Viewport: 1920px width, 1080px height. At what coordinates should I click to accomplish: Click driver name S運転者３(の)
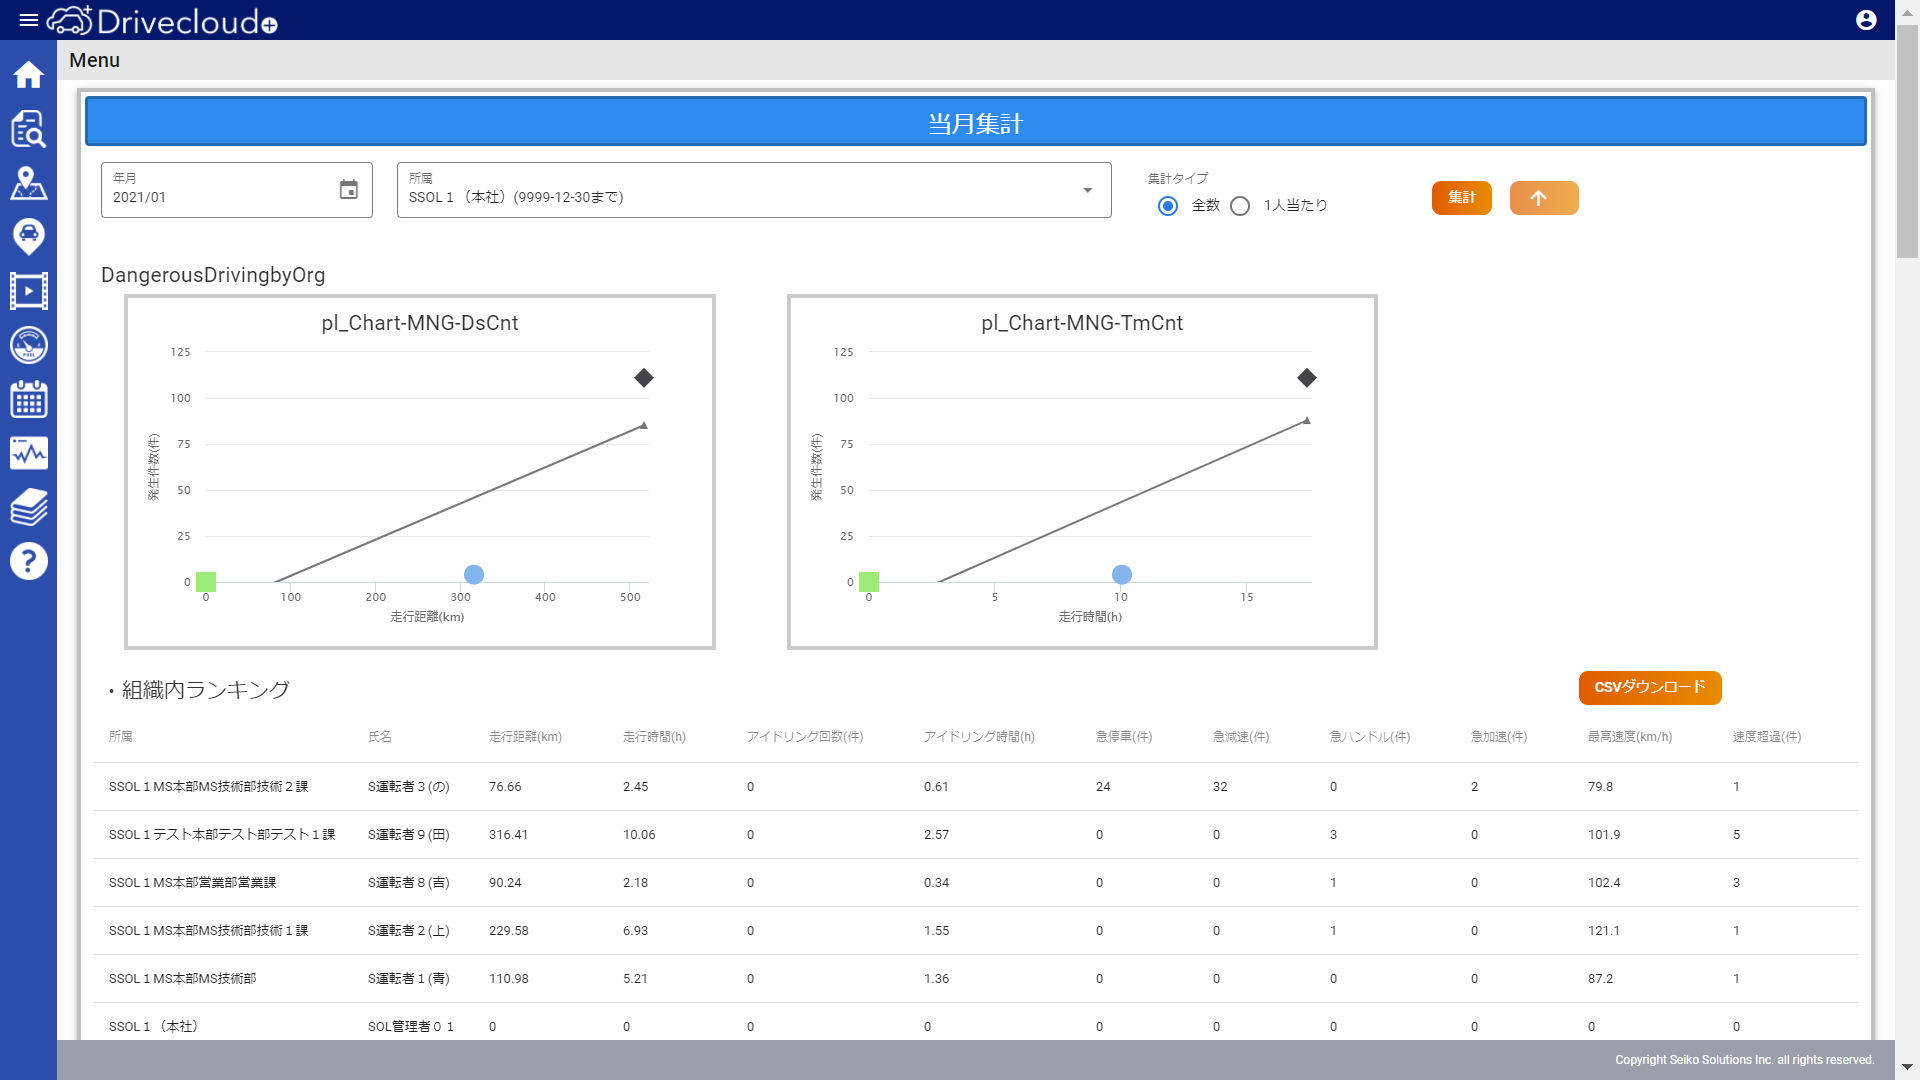click(409, 787)
